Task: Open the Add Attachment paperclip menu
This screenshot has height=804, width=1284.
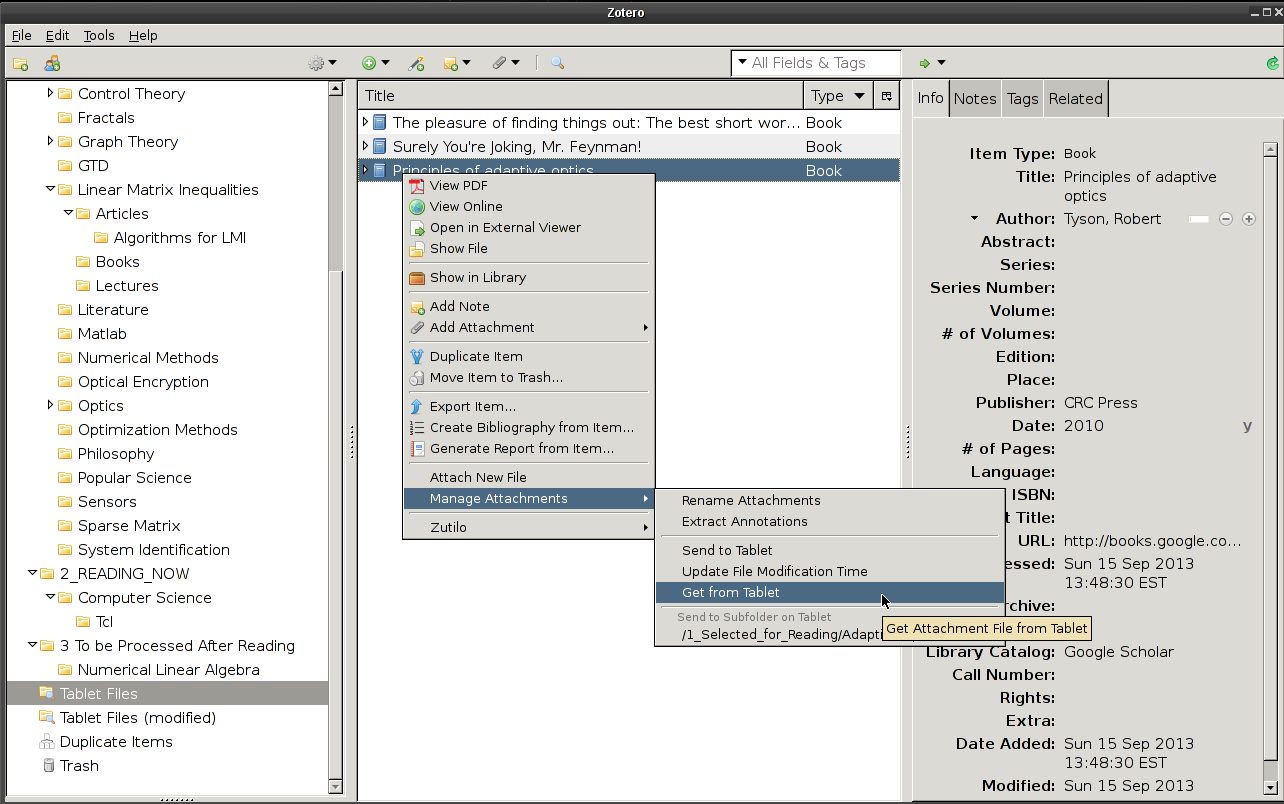Action: pos(505,63)
